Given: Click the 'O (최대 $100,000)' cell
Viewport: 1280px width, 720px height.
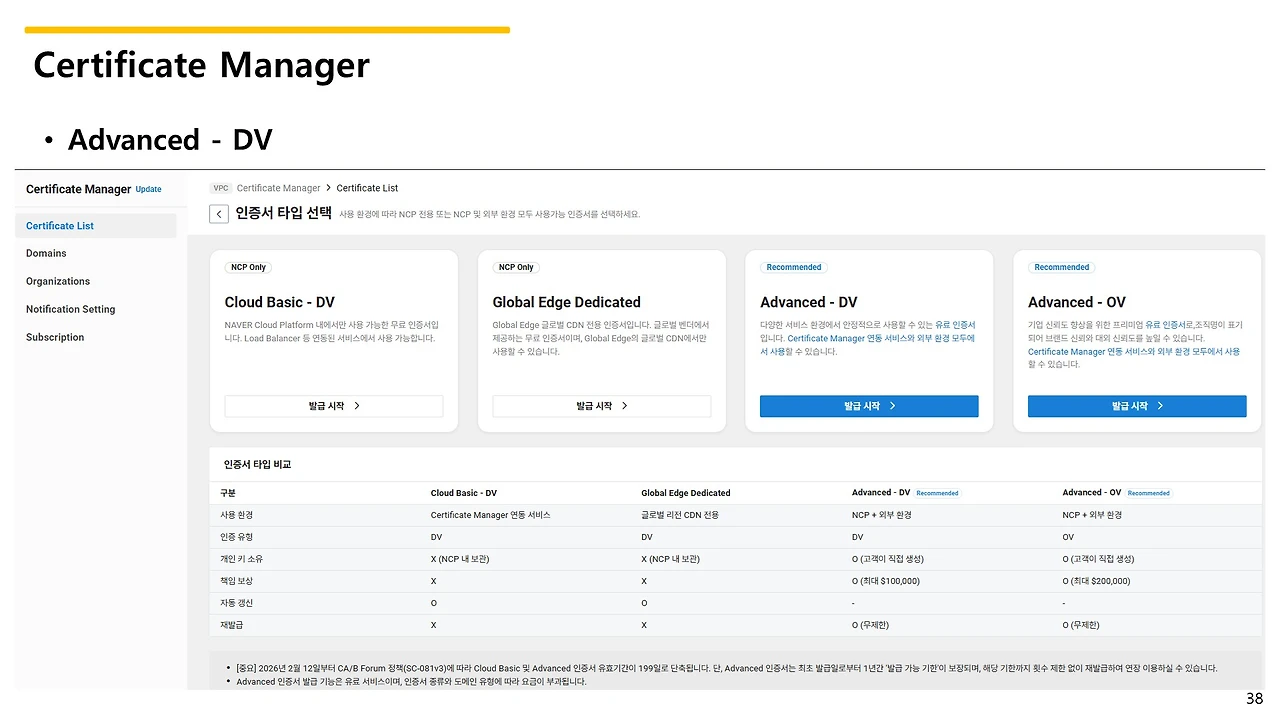Looking at the screenshot, I should (x=886, y=581).
